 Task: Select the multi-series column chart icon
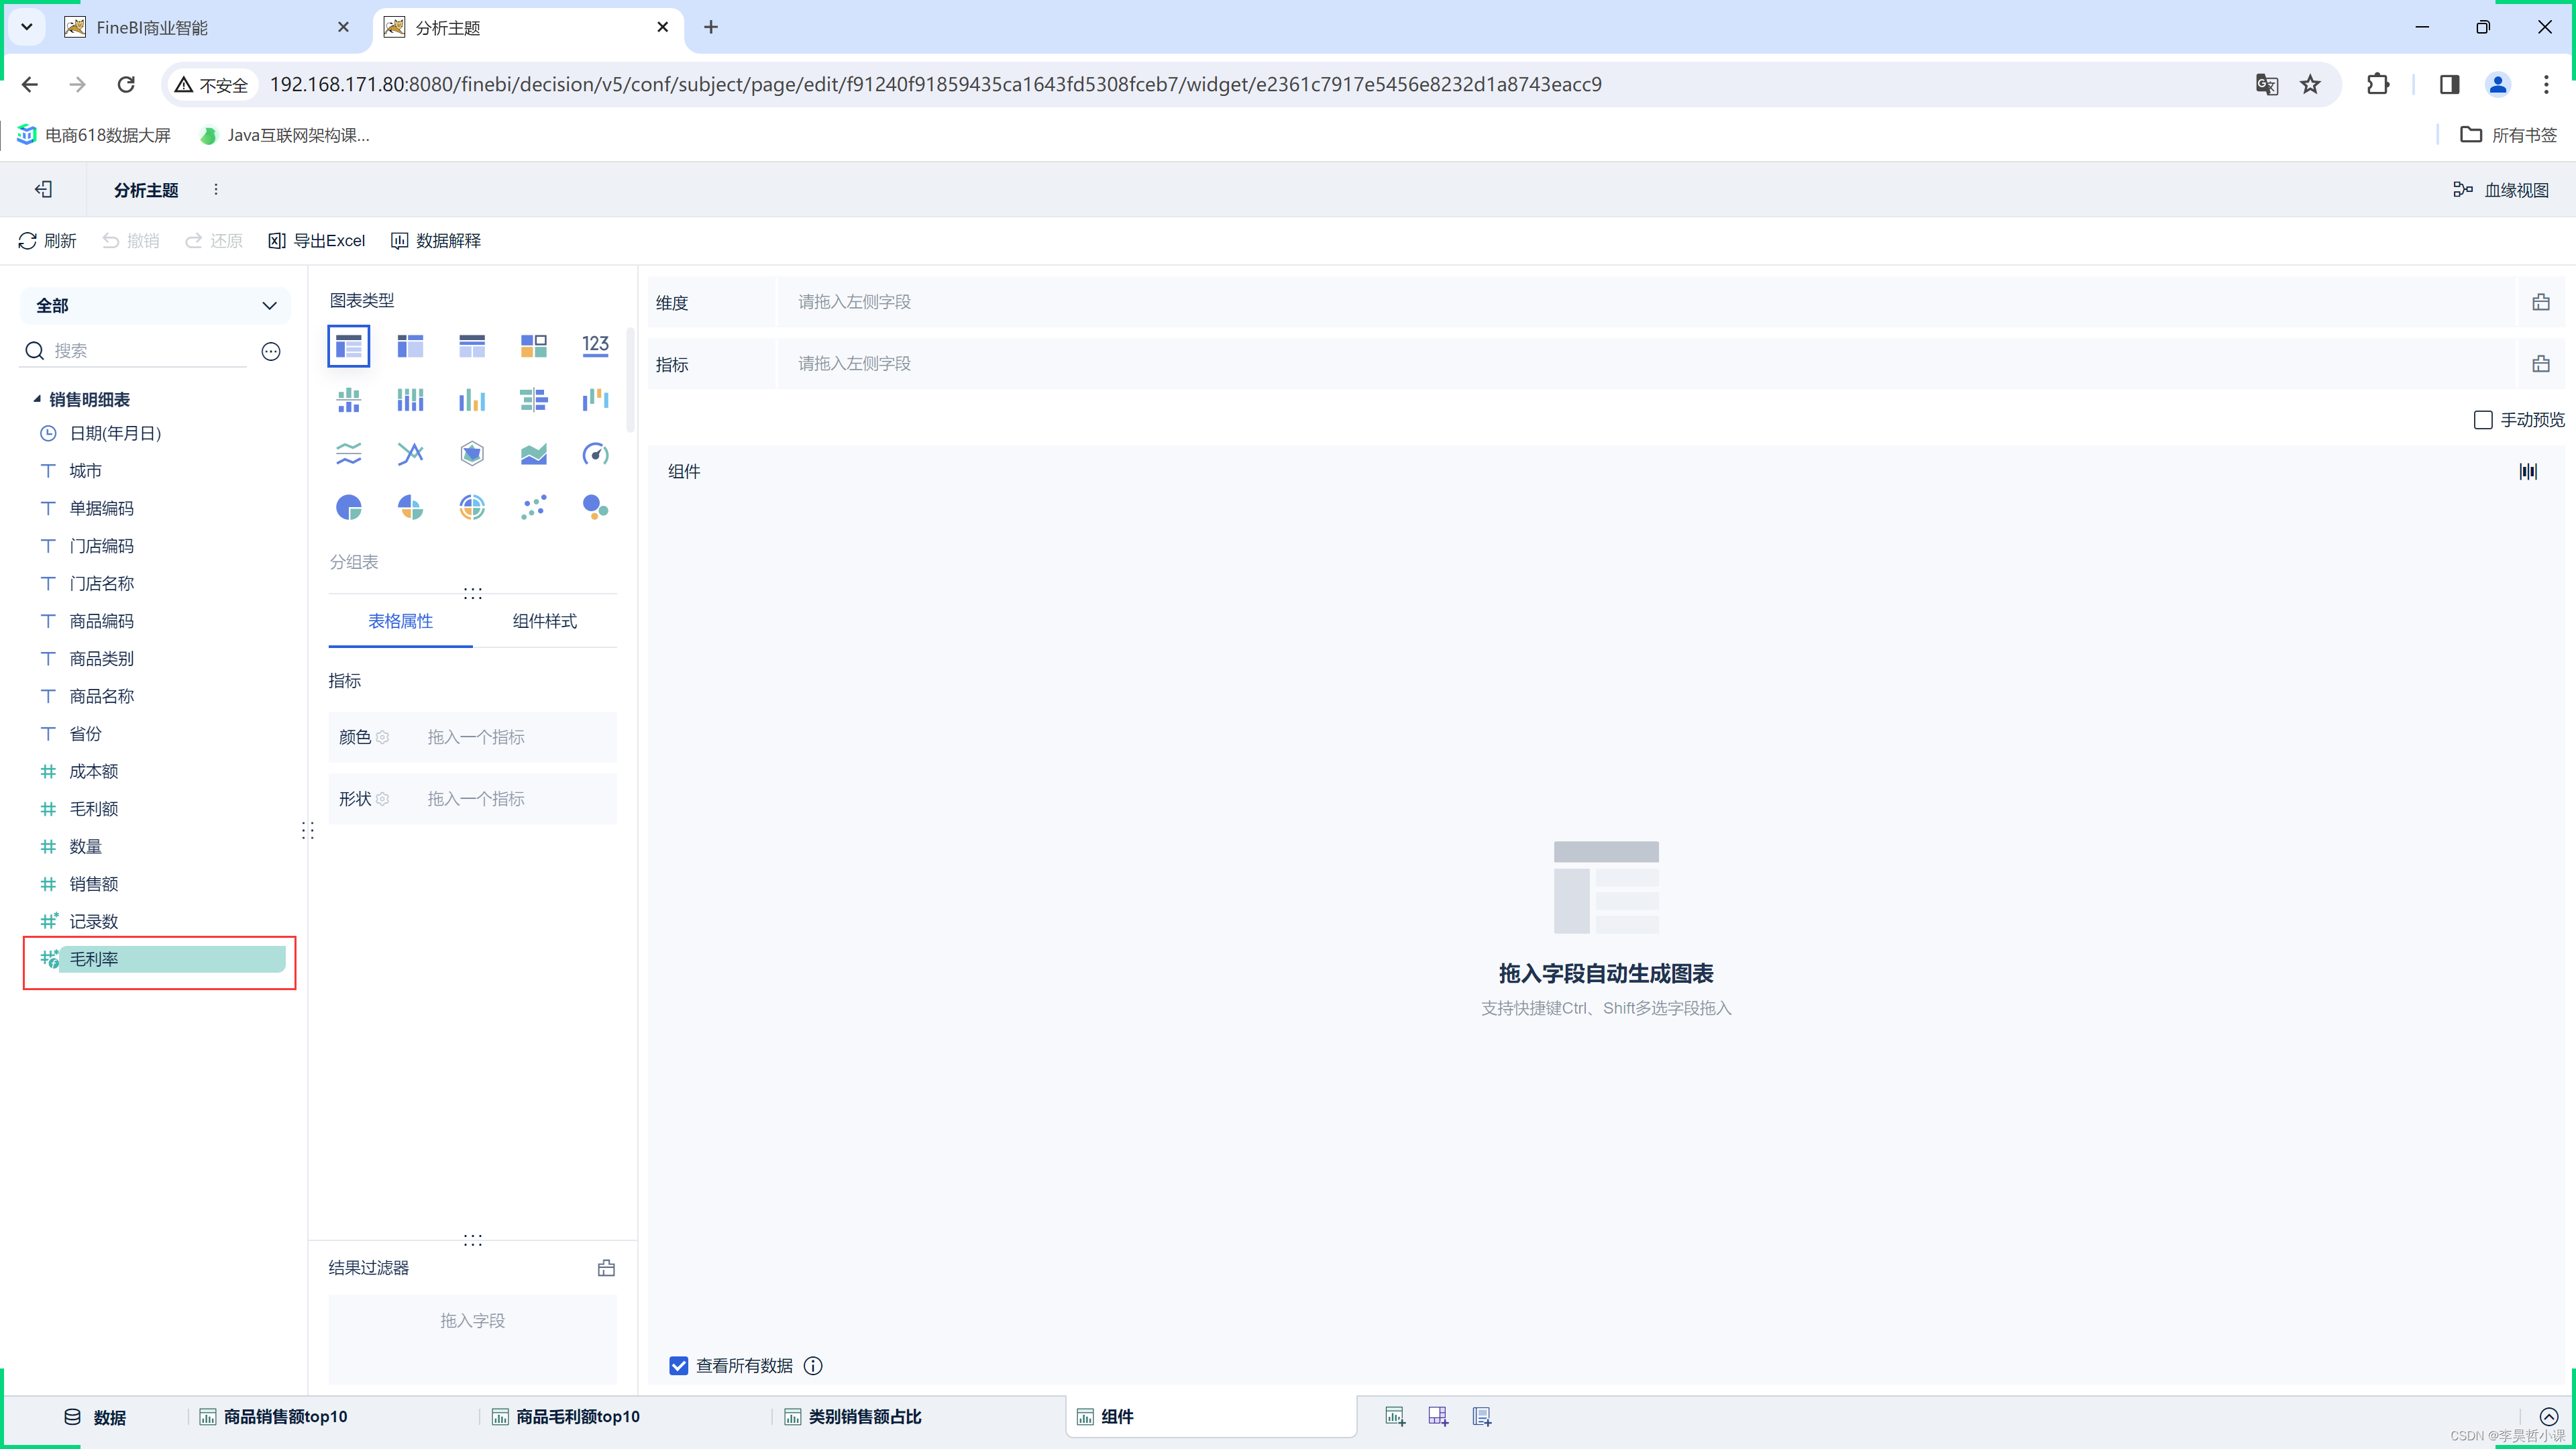(x=472, y=400)
